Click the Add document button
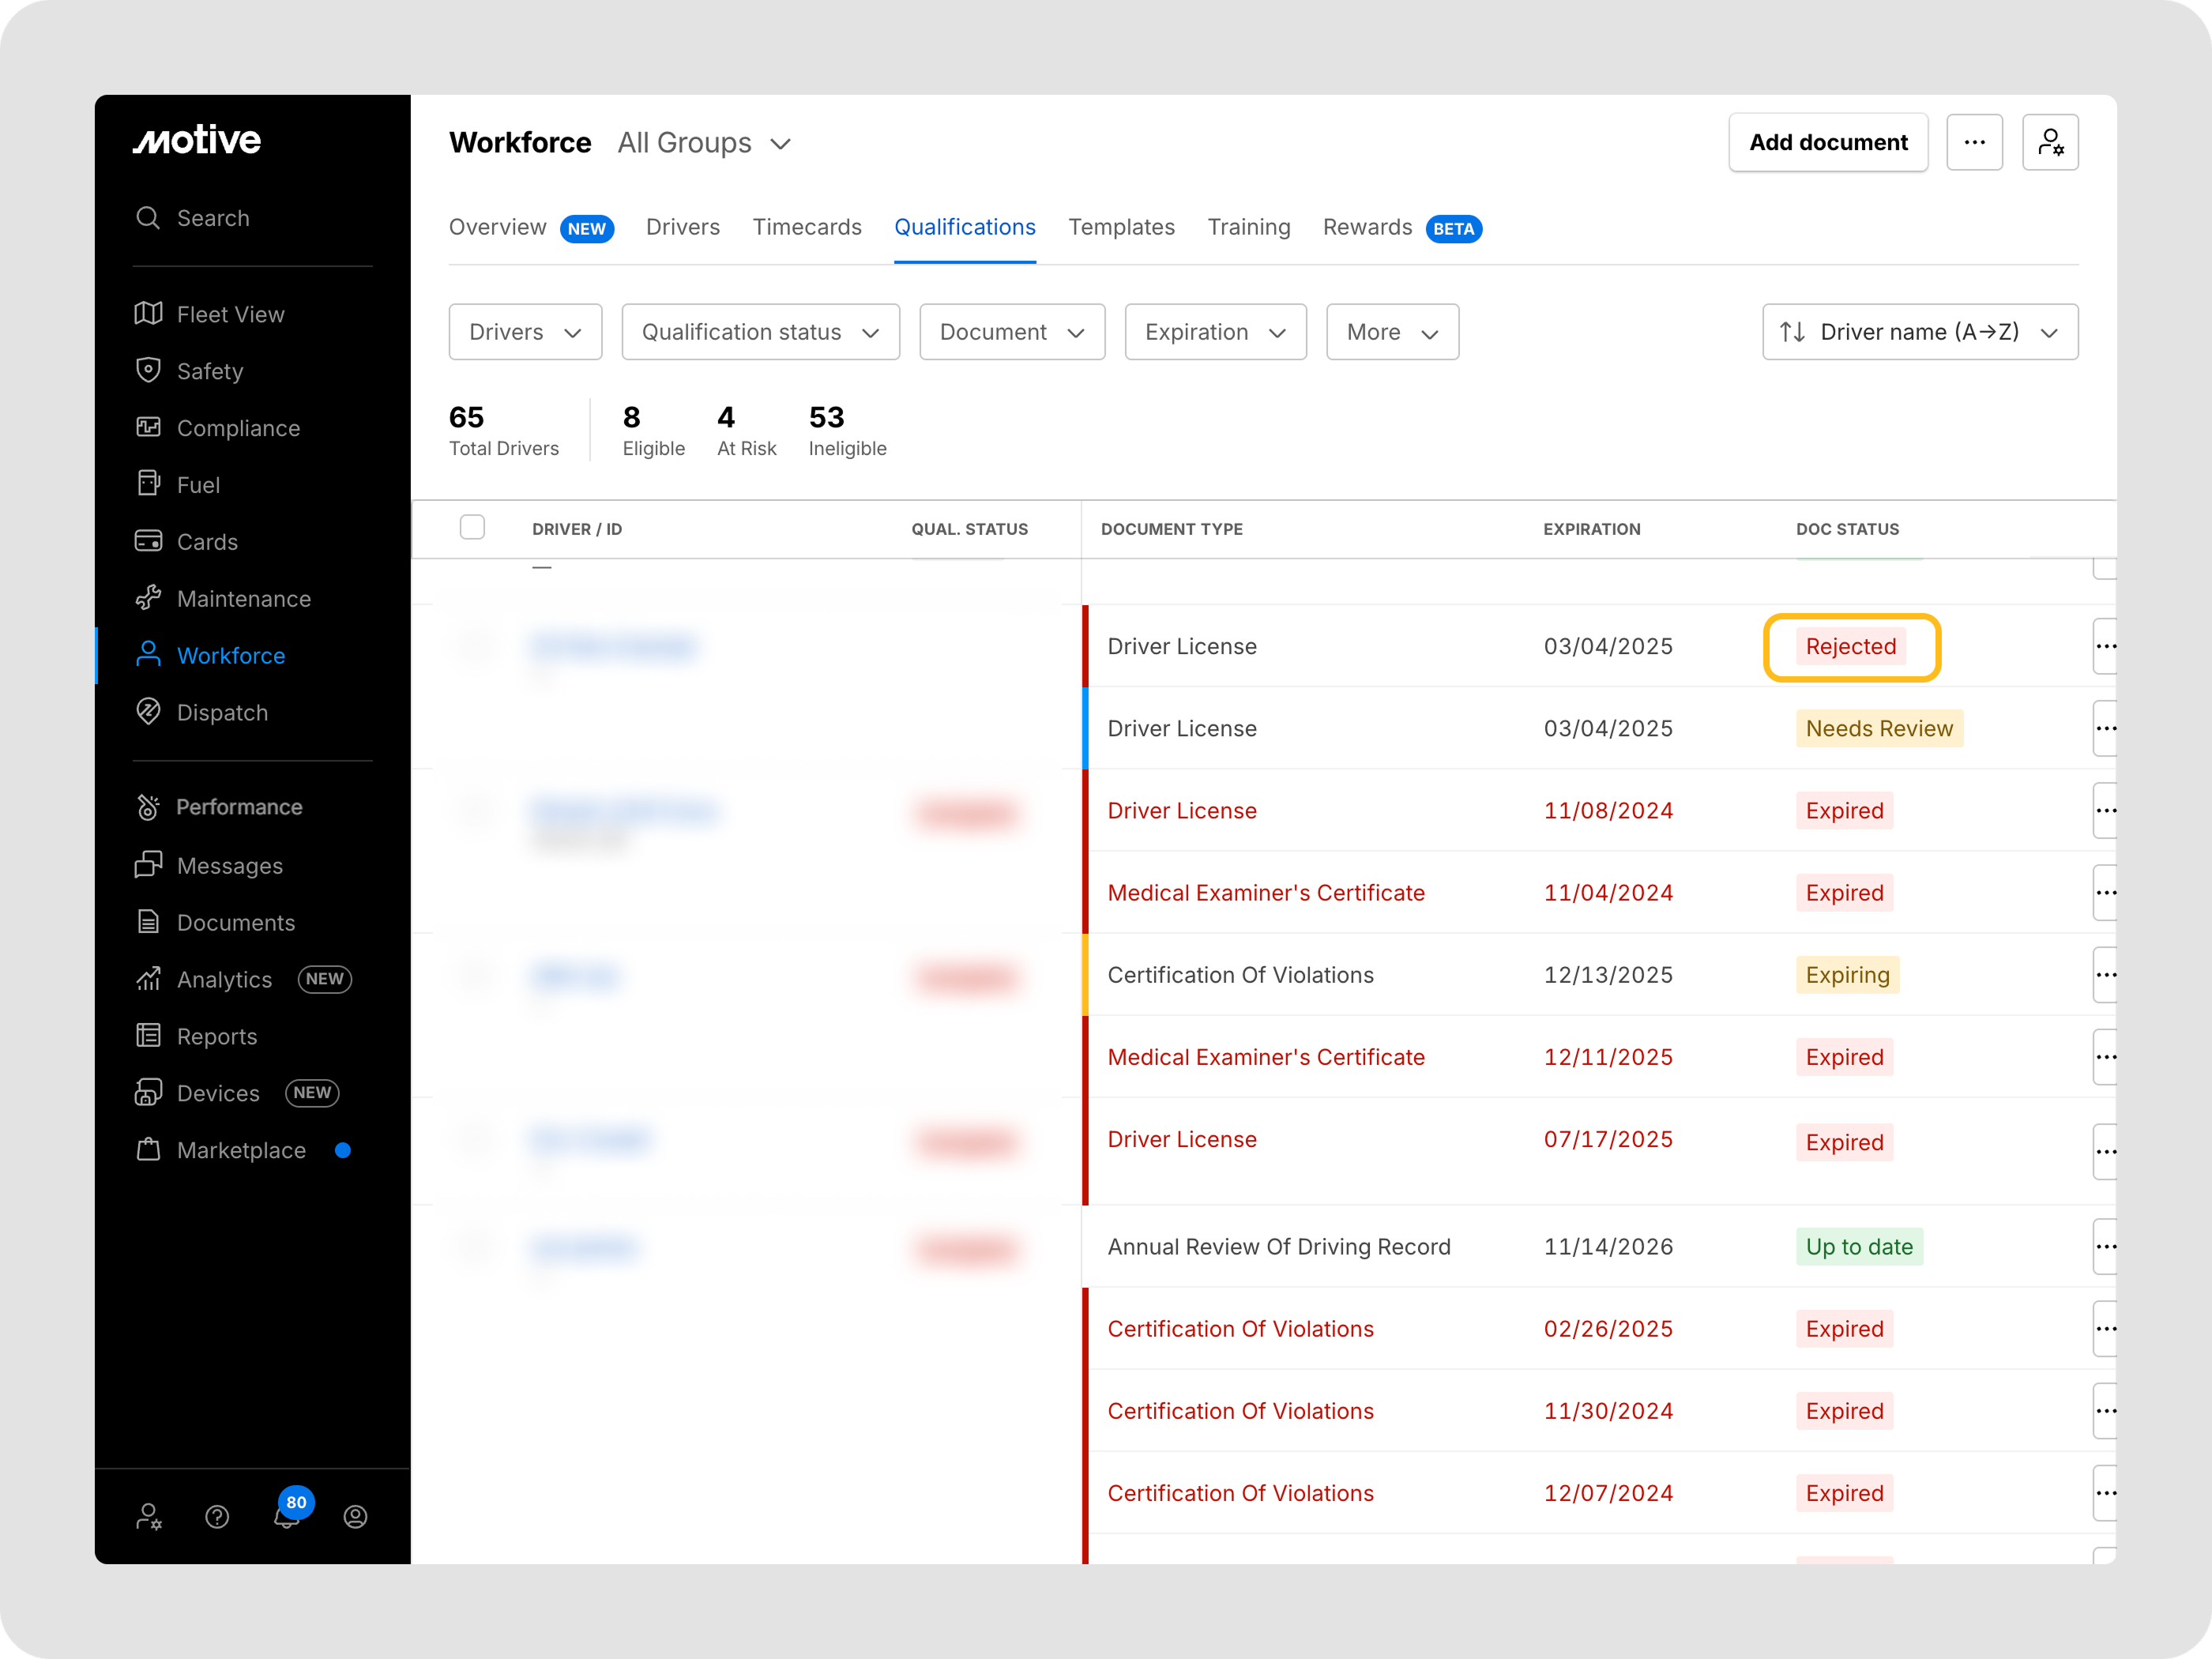The height and width of the screenshot is (1659, 2212). 1828,143
